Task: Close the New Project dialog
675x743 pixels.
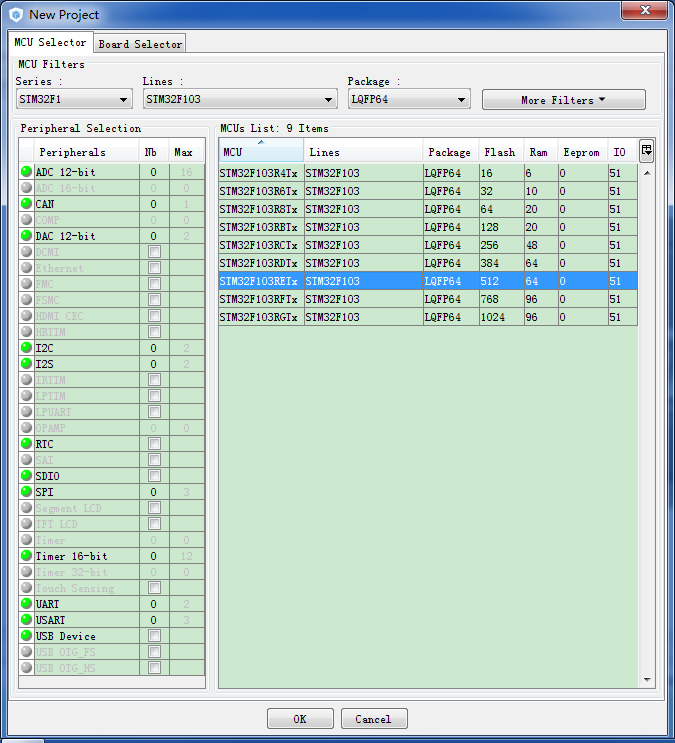Action: [645, 10]
